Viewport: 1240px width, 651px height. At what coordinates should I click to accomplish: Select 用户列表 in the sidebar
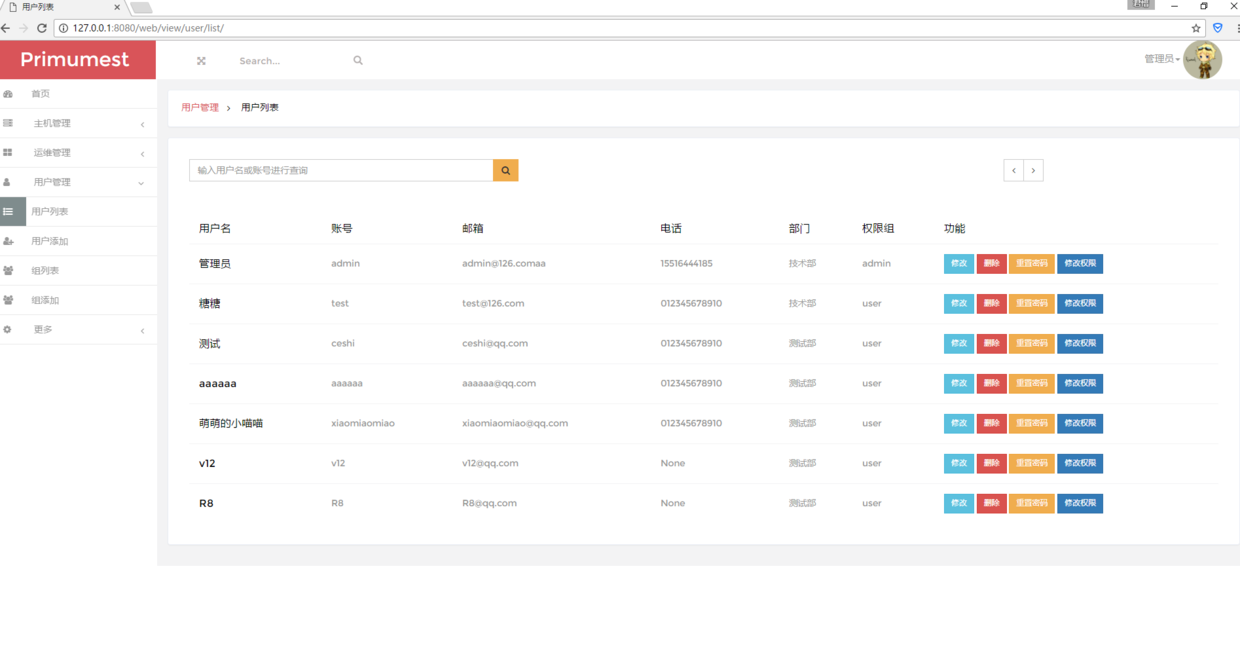(78, 212)
